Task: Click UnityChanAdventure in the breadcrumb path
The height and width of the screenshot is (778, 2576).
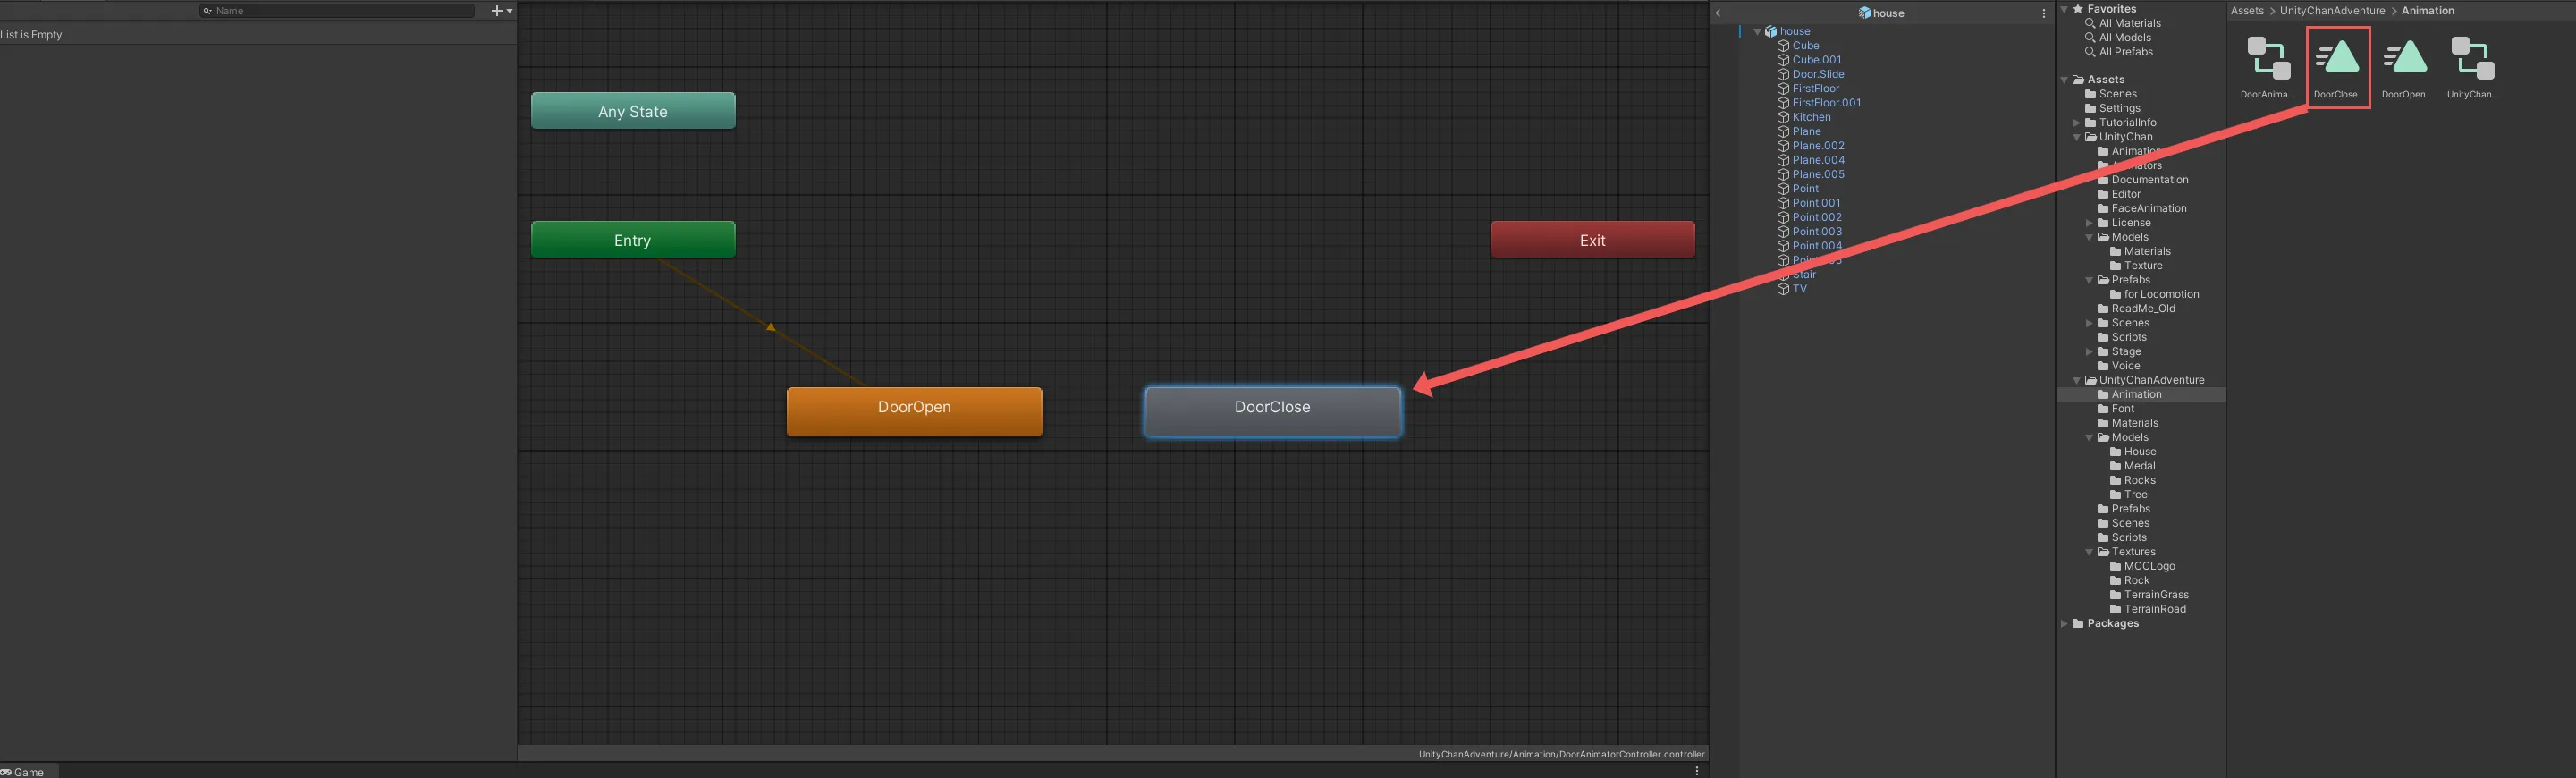Action: pos(2332,11)
